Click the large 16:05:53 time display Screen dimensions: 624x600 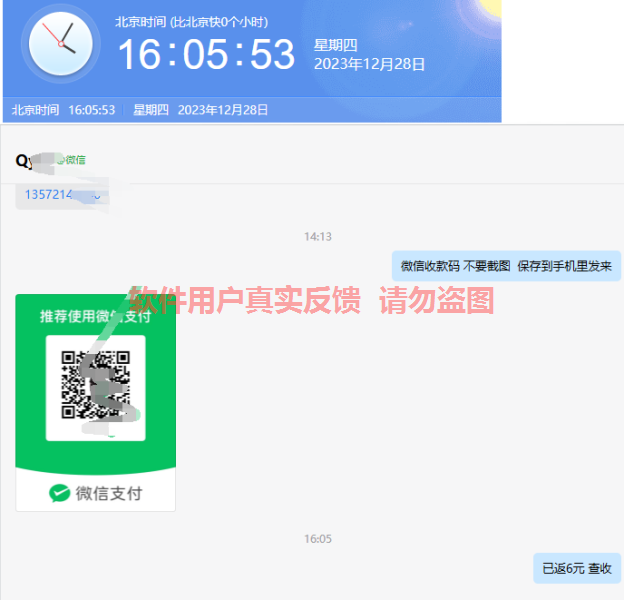click(x=207, y=55)
